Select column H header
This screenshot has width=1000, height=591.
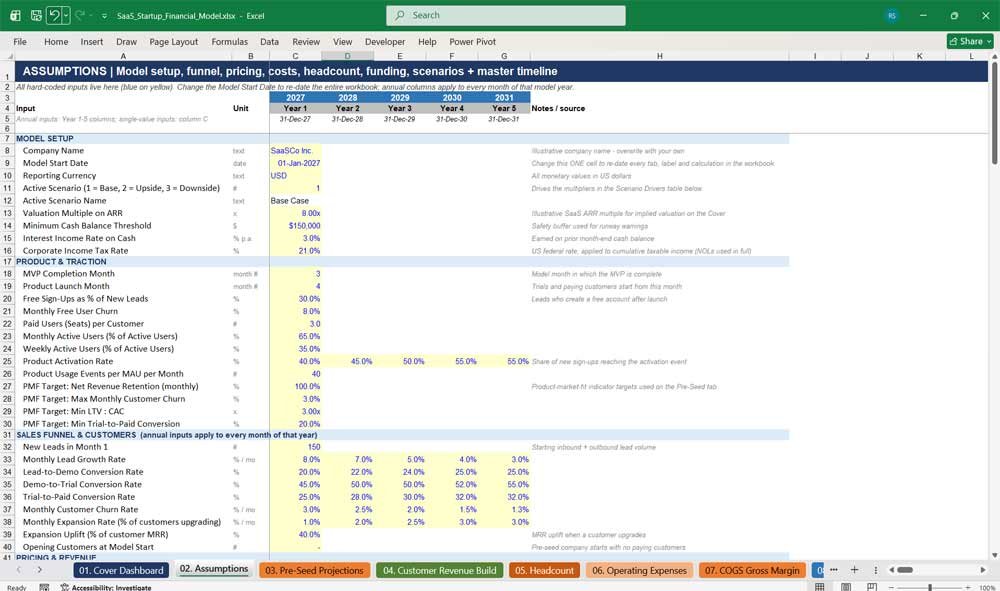(x=659, y=56)
